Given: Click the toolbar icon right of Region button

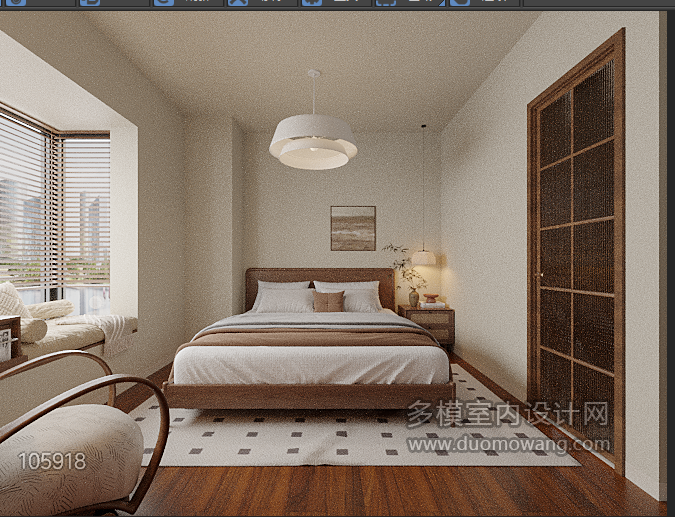Looking at the screenshot, I should pyautogui.click(x=460, y=2).
